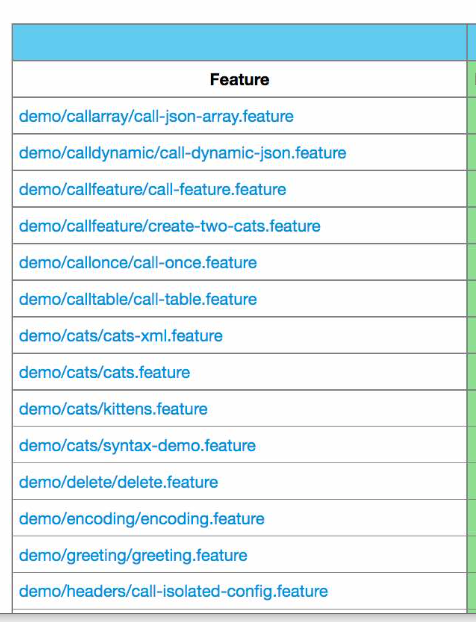476x622 pixels.
Task: Click the green header cell next to Feature
Action: click(472, 79)
